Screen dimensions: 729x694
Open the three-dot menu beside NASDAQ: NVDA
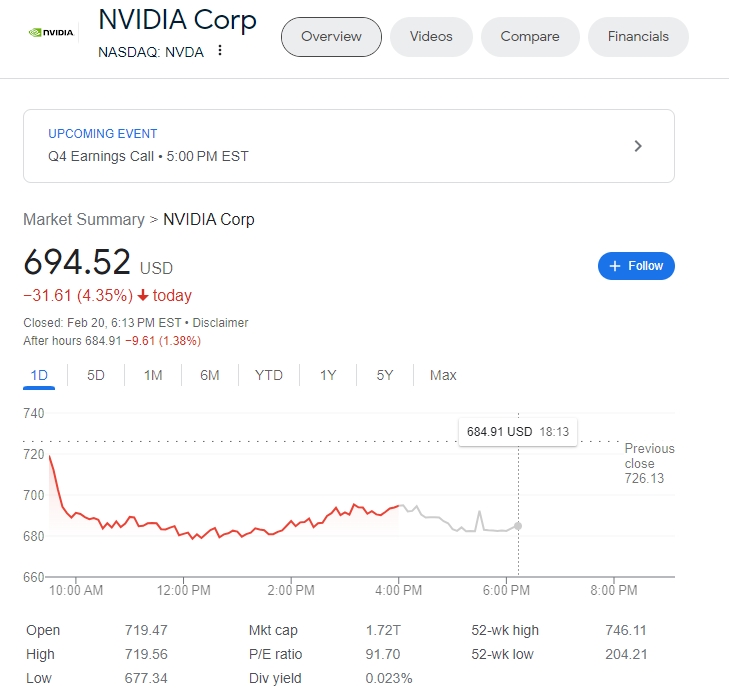click(x=220, y=52)
